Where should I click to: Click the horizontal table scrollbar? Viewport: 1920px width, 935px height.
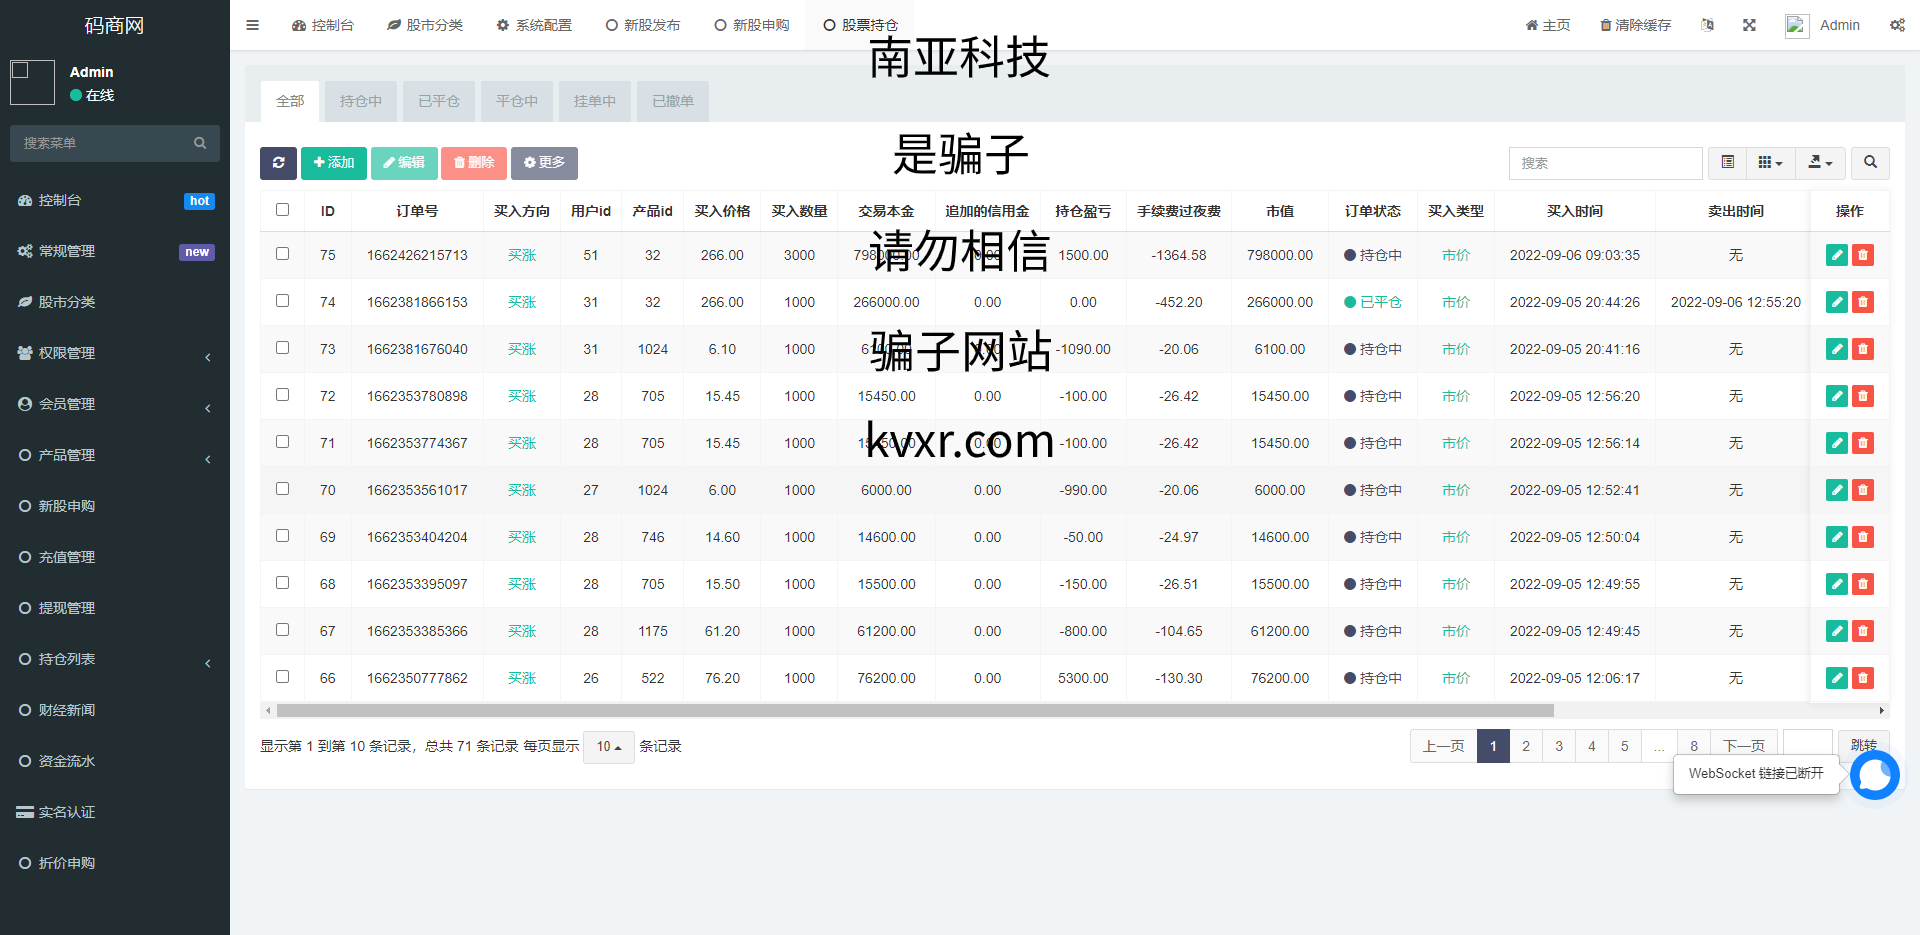[915, 711]
